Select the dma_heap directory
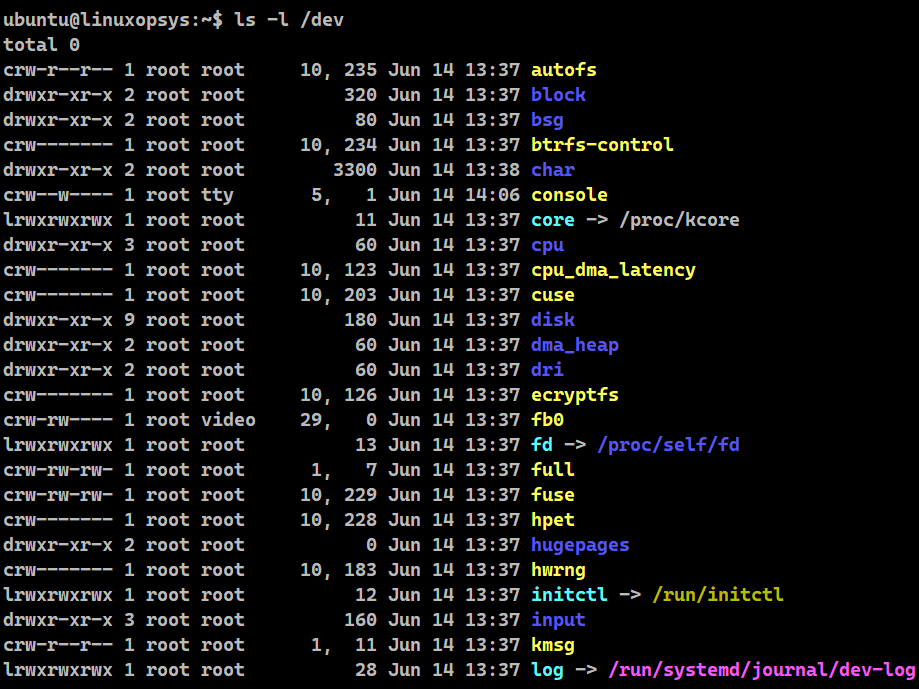The height and width of the screenshot is (689, 919). click(x=574, y=344)
